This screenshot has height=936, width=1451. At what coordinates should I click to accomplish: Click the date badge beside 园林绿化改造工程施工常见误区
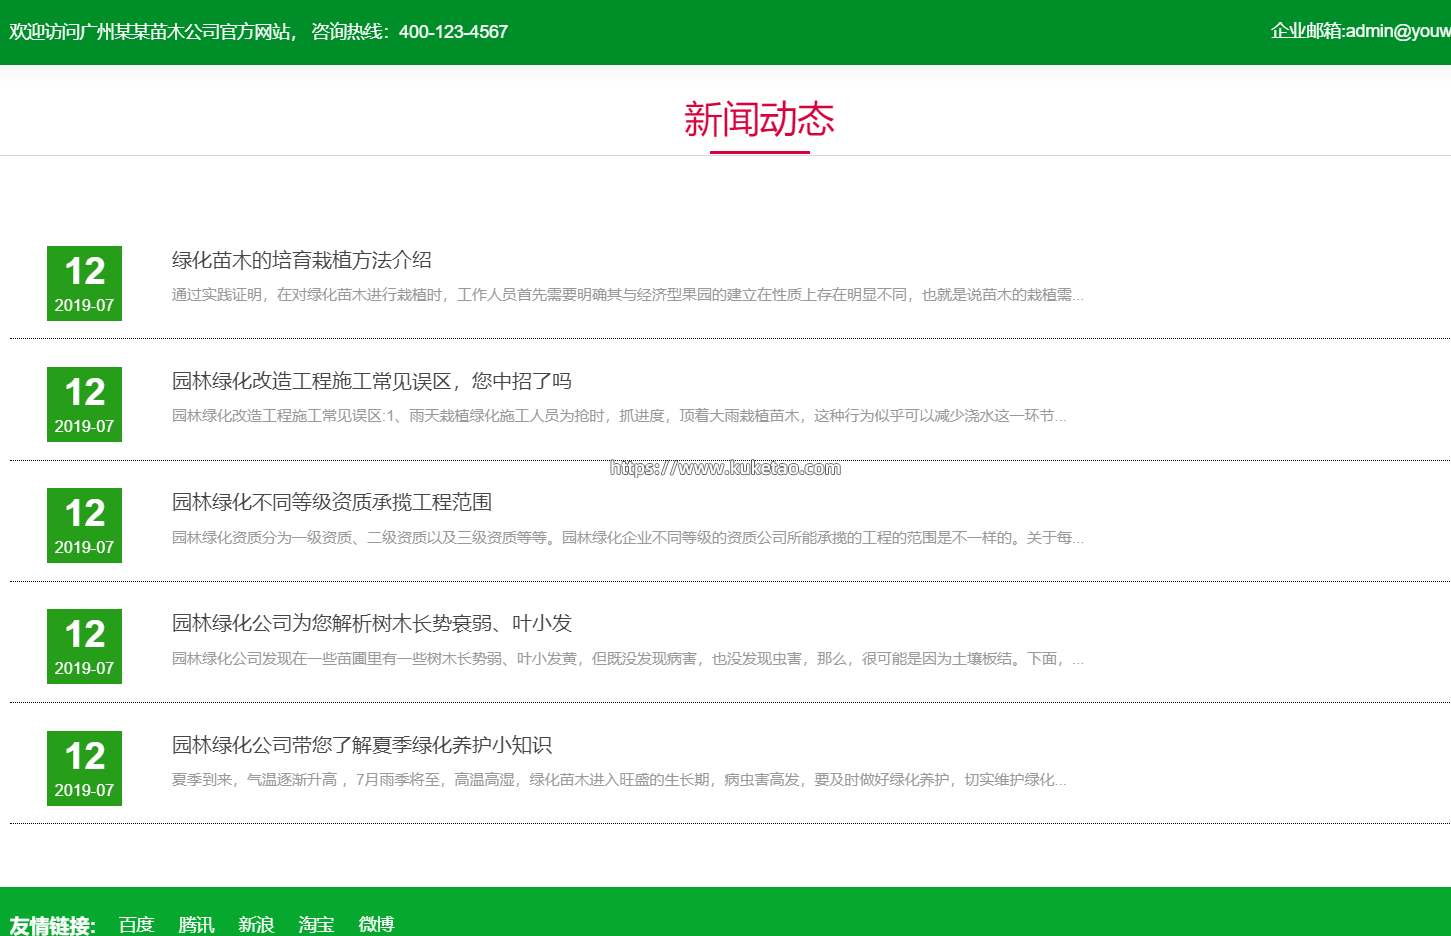84,404
